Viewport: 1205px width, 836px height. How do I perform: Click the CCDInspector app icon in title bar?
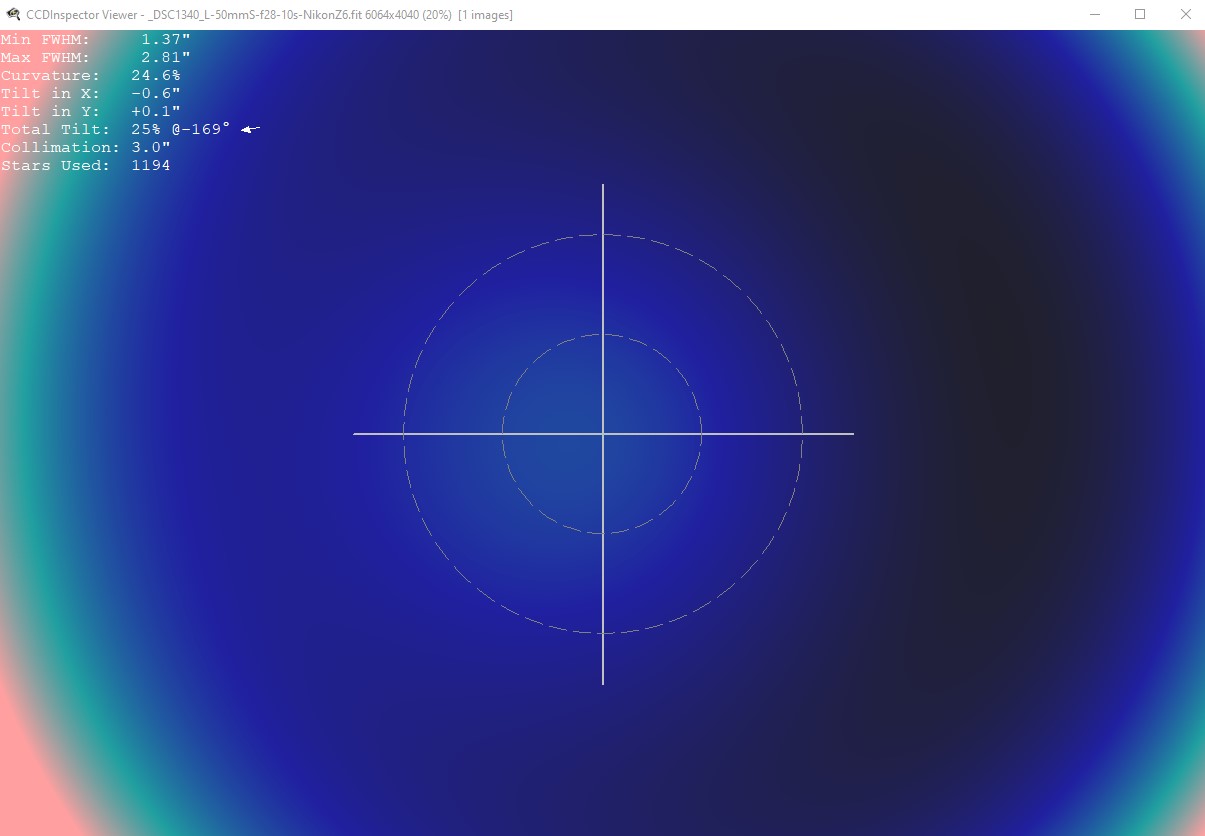[x=13, y=15]
